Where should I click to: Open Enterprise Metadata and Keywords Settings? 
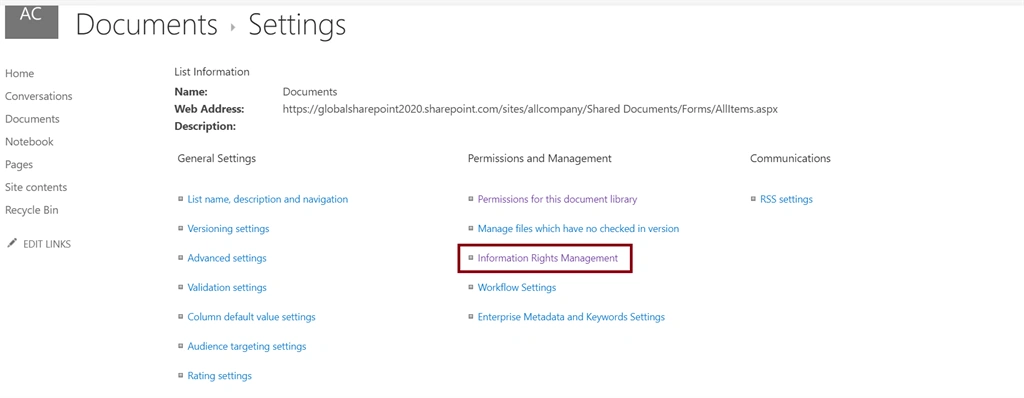[571, 317]
